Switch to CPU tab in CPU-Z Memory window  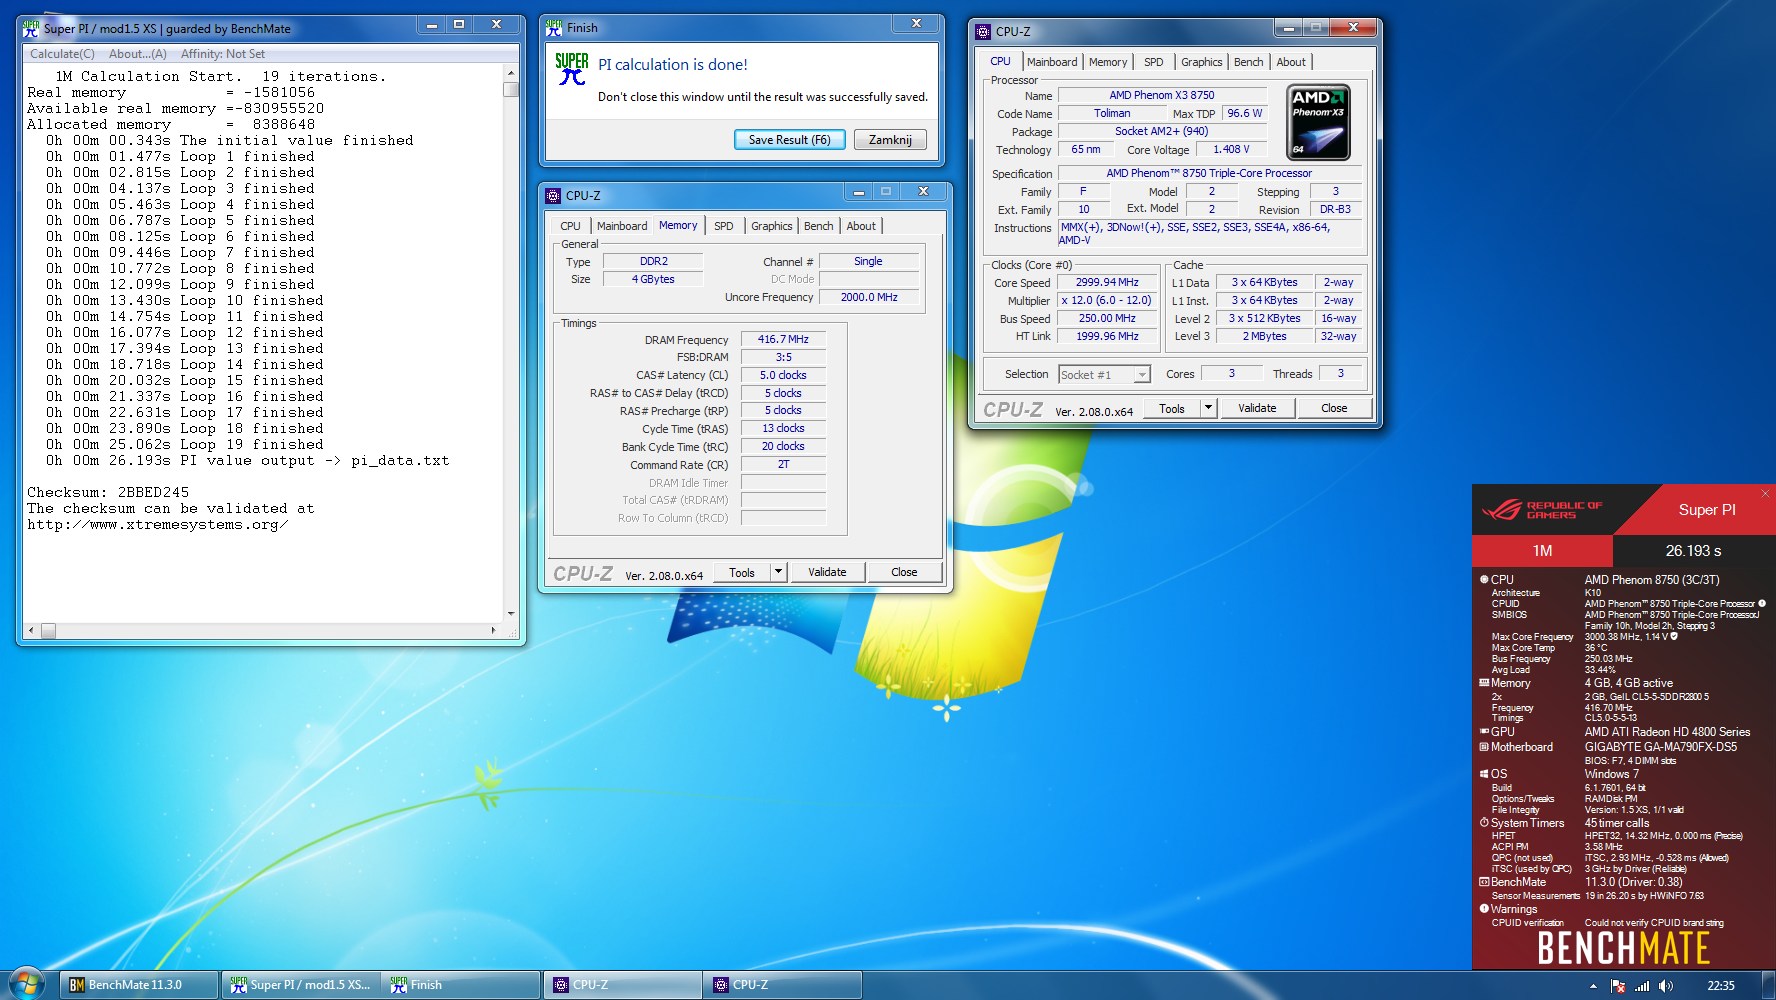[x=570, y=226]
